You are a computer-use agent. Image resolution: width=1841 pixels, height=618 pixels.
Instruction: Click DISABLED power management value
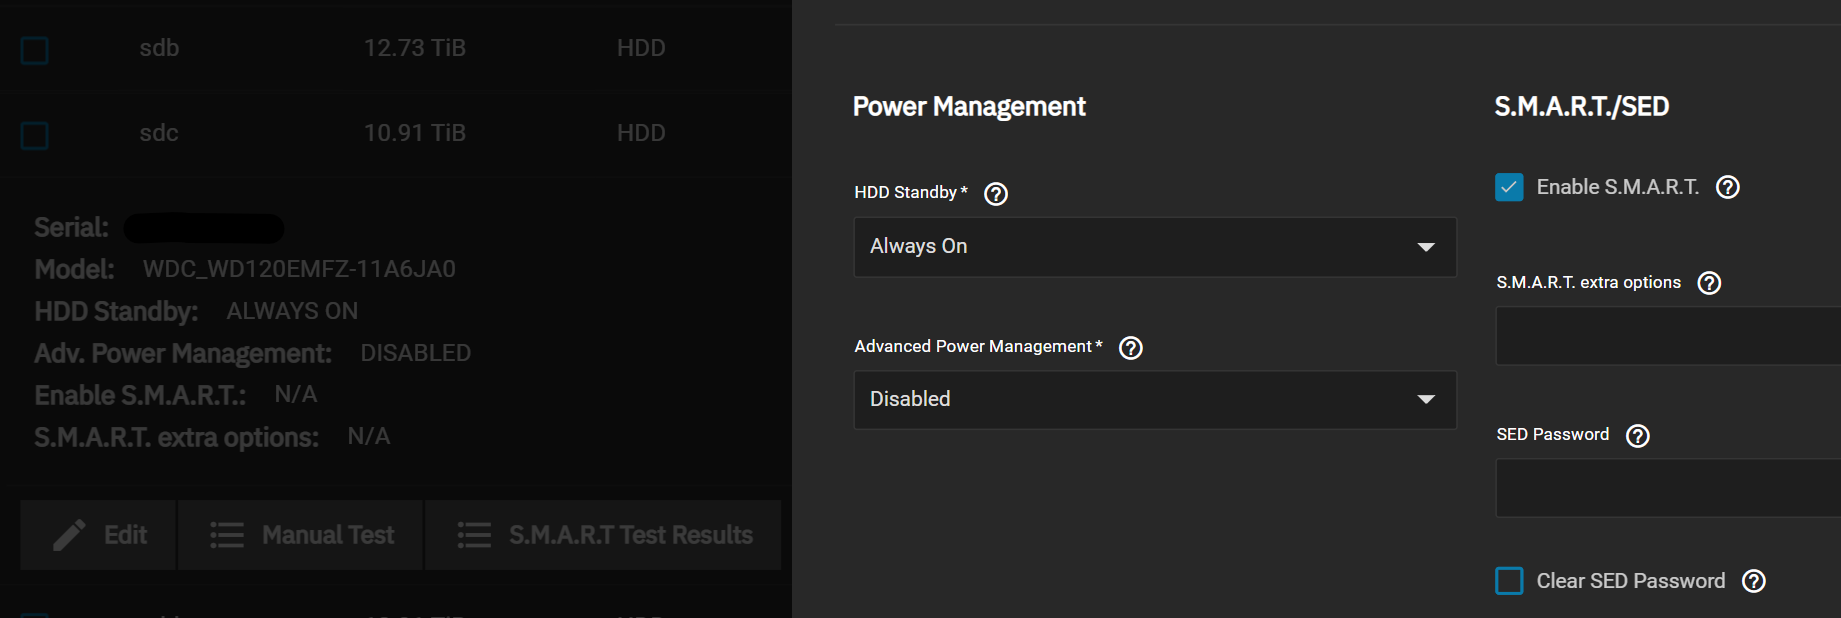tap(415, 353)
